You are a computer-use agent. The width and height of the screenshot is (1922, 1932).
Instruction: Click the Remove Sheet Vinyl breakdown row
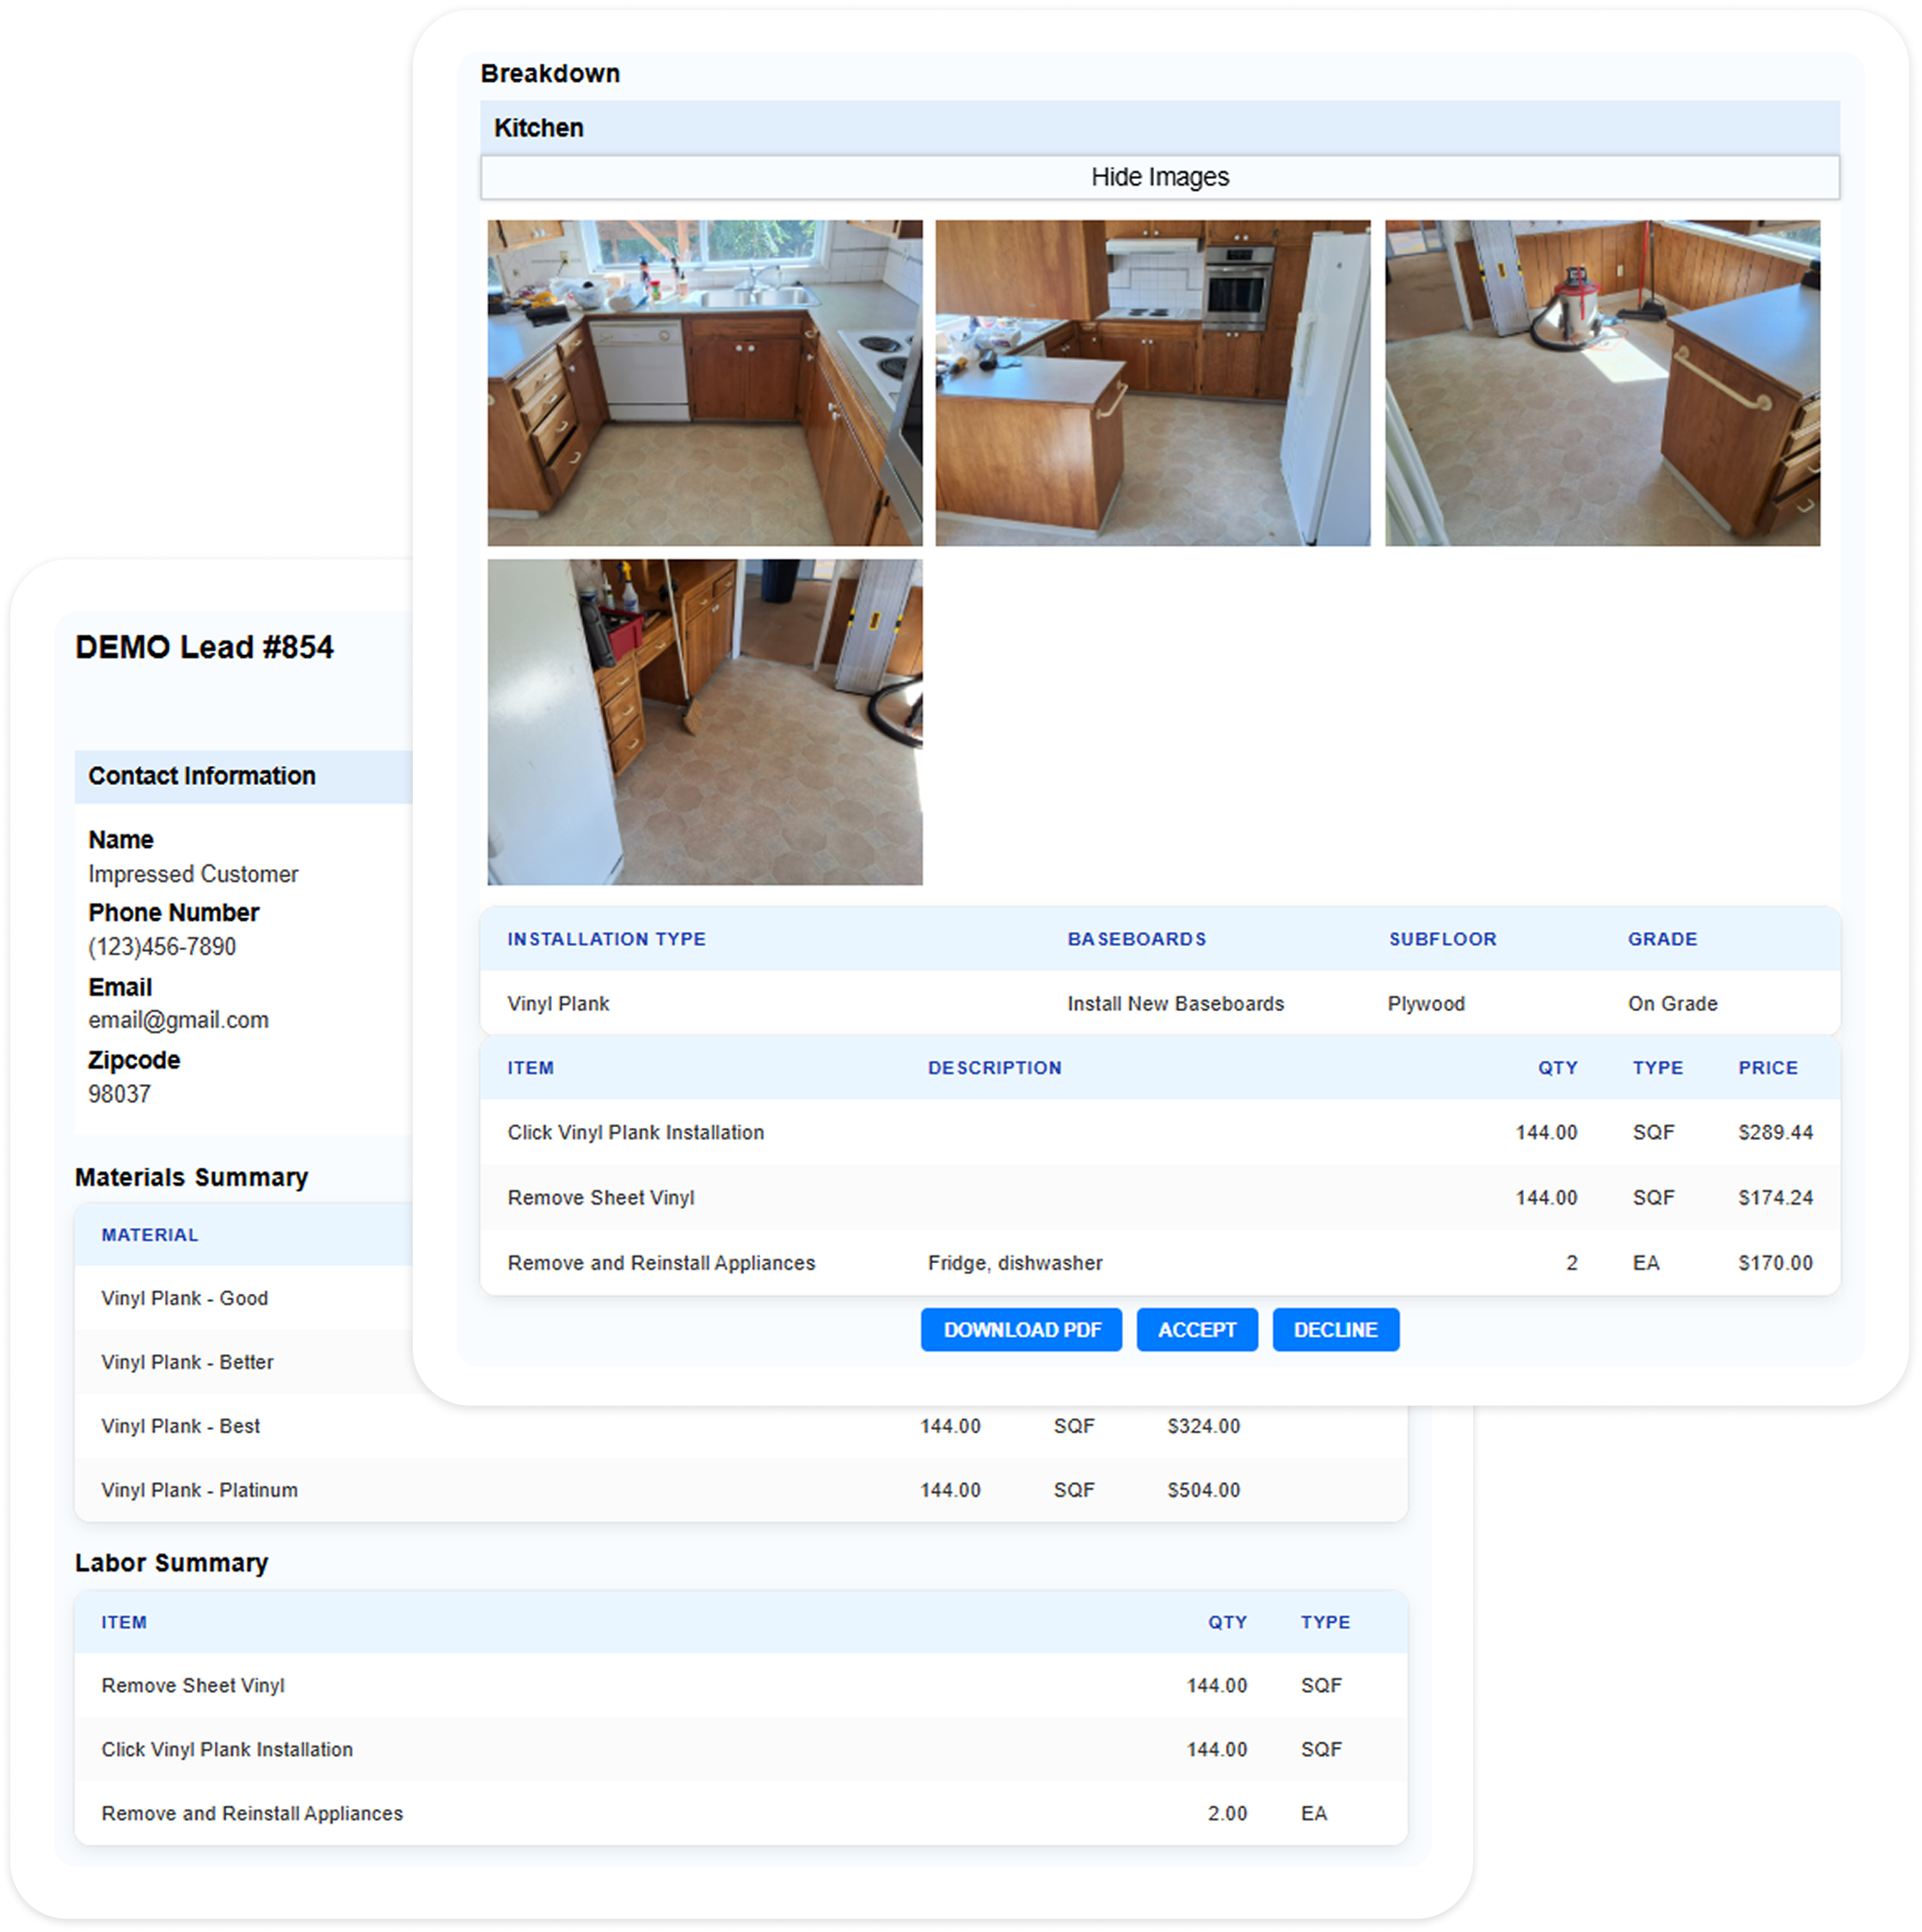point(599,1197)
